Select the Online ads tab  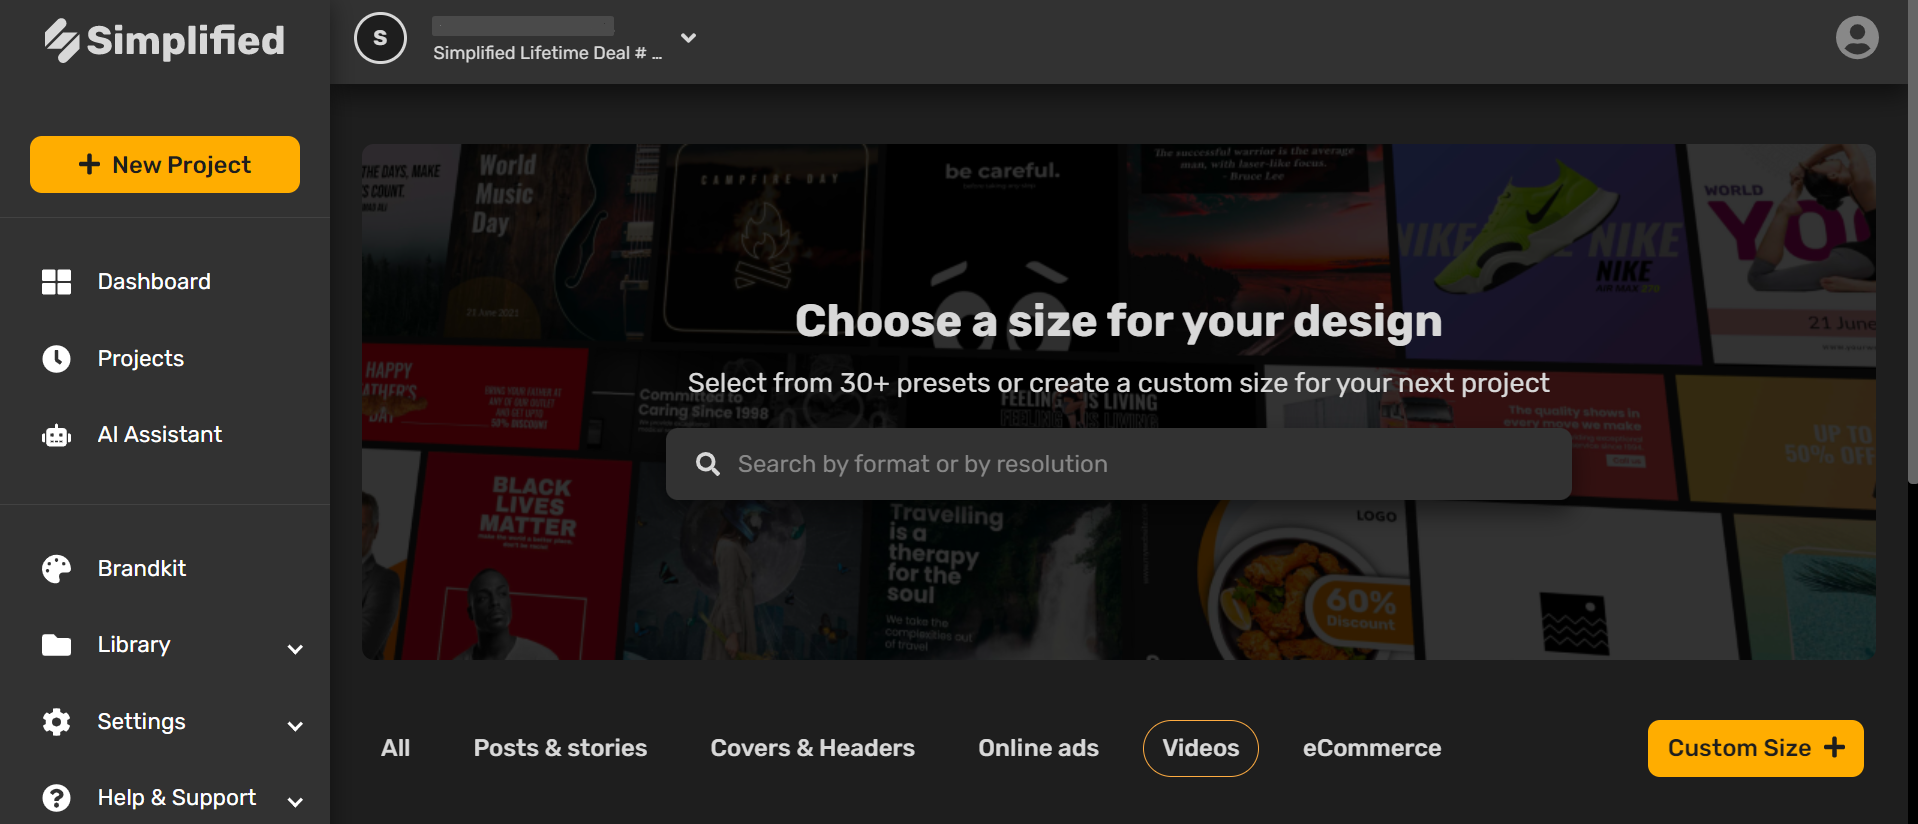(x=1038, y=748)
